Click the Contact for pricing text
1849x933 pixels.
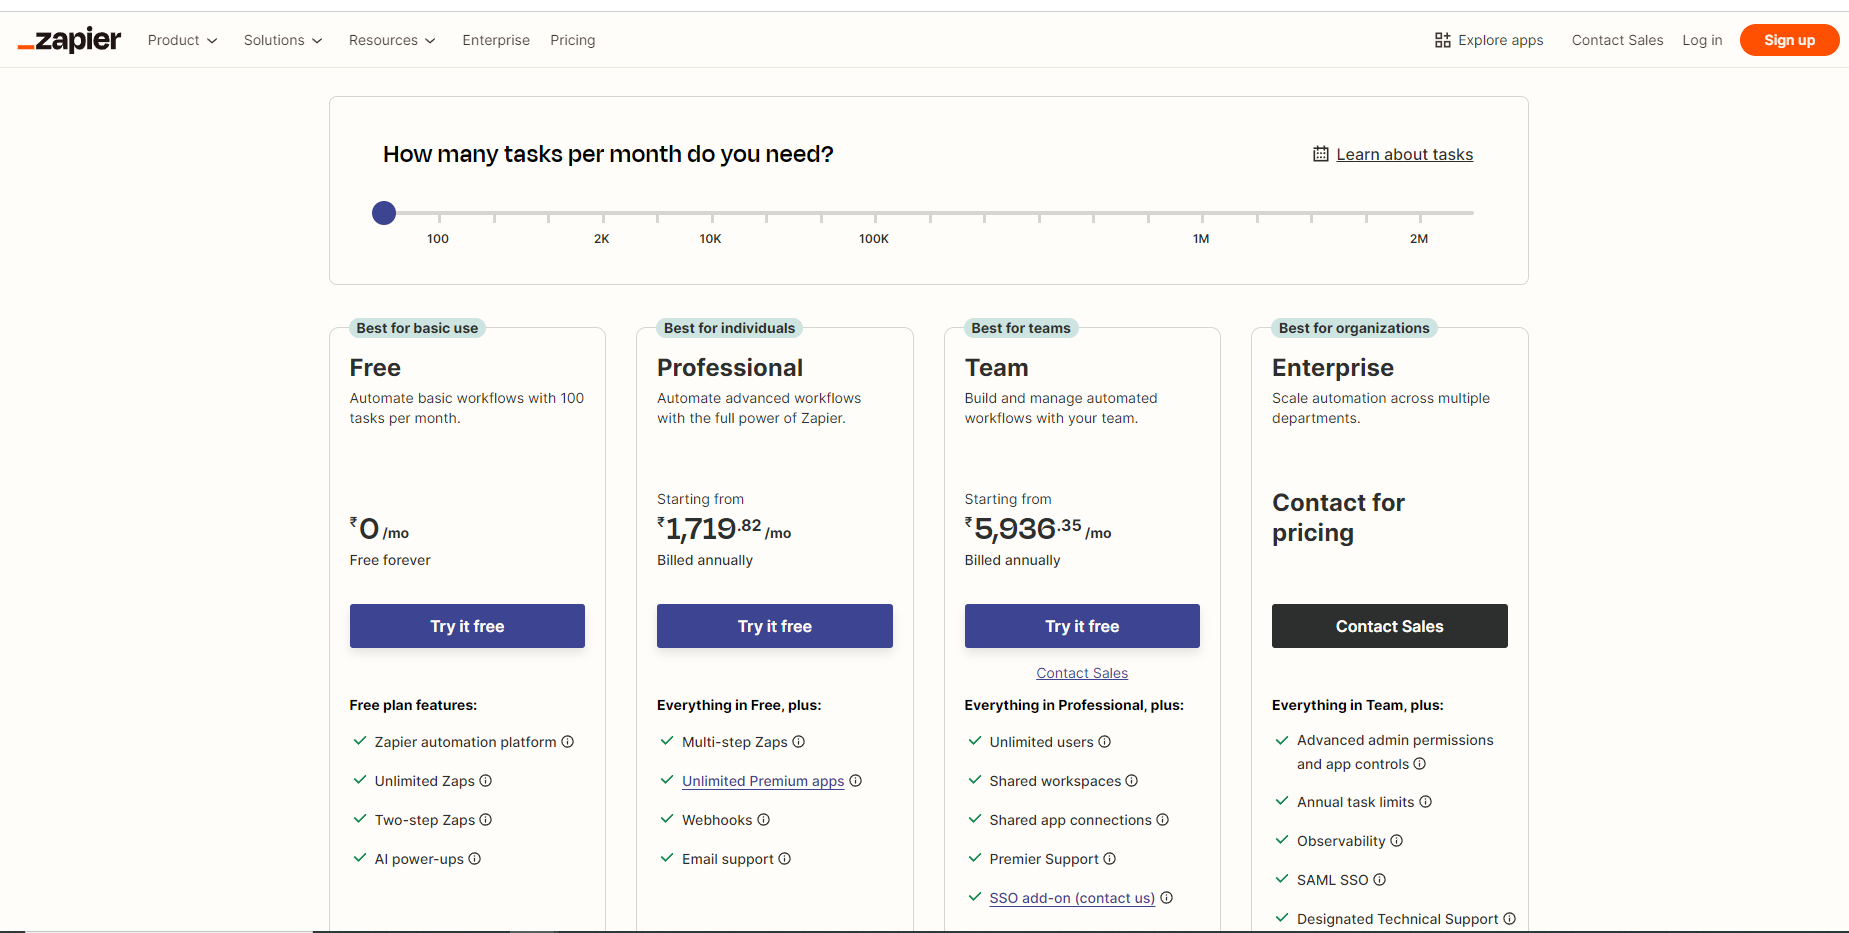[x=1338, y=517]
